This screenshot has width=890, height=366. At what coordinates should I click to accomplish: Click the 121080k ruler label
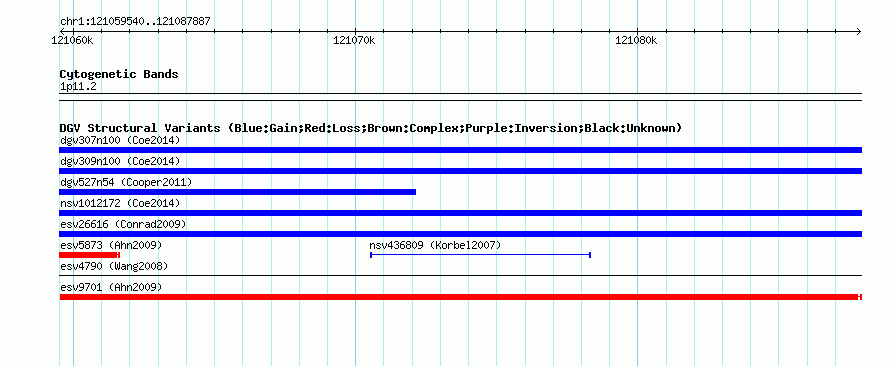tap(636, 40)
